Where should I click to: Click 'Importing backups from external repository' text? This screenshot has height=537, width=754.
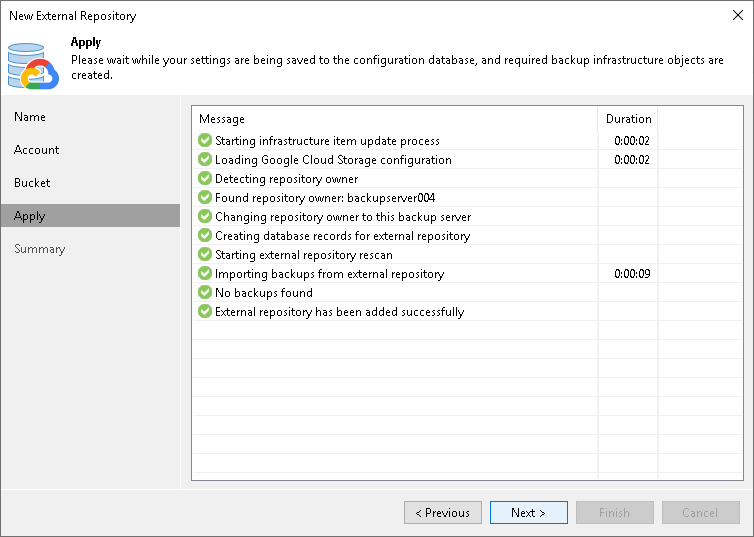[x=329, y=274]
